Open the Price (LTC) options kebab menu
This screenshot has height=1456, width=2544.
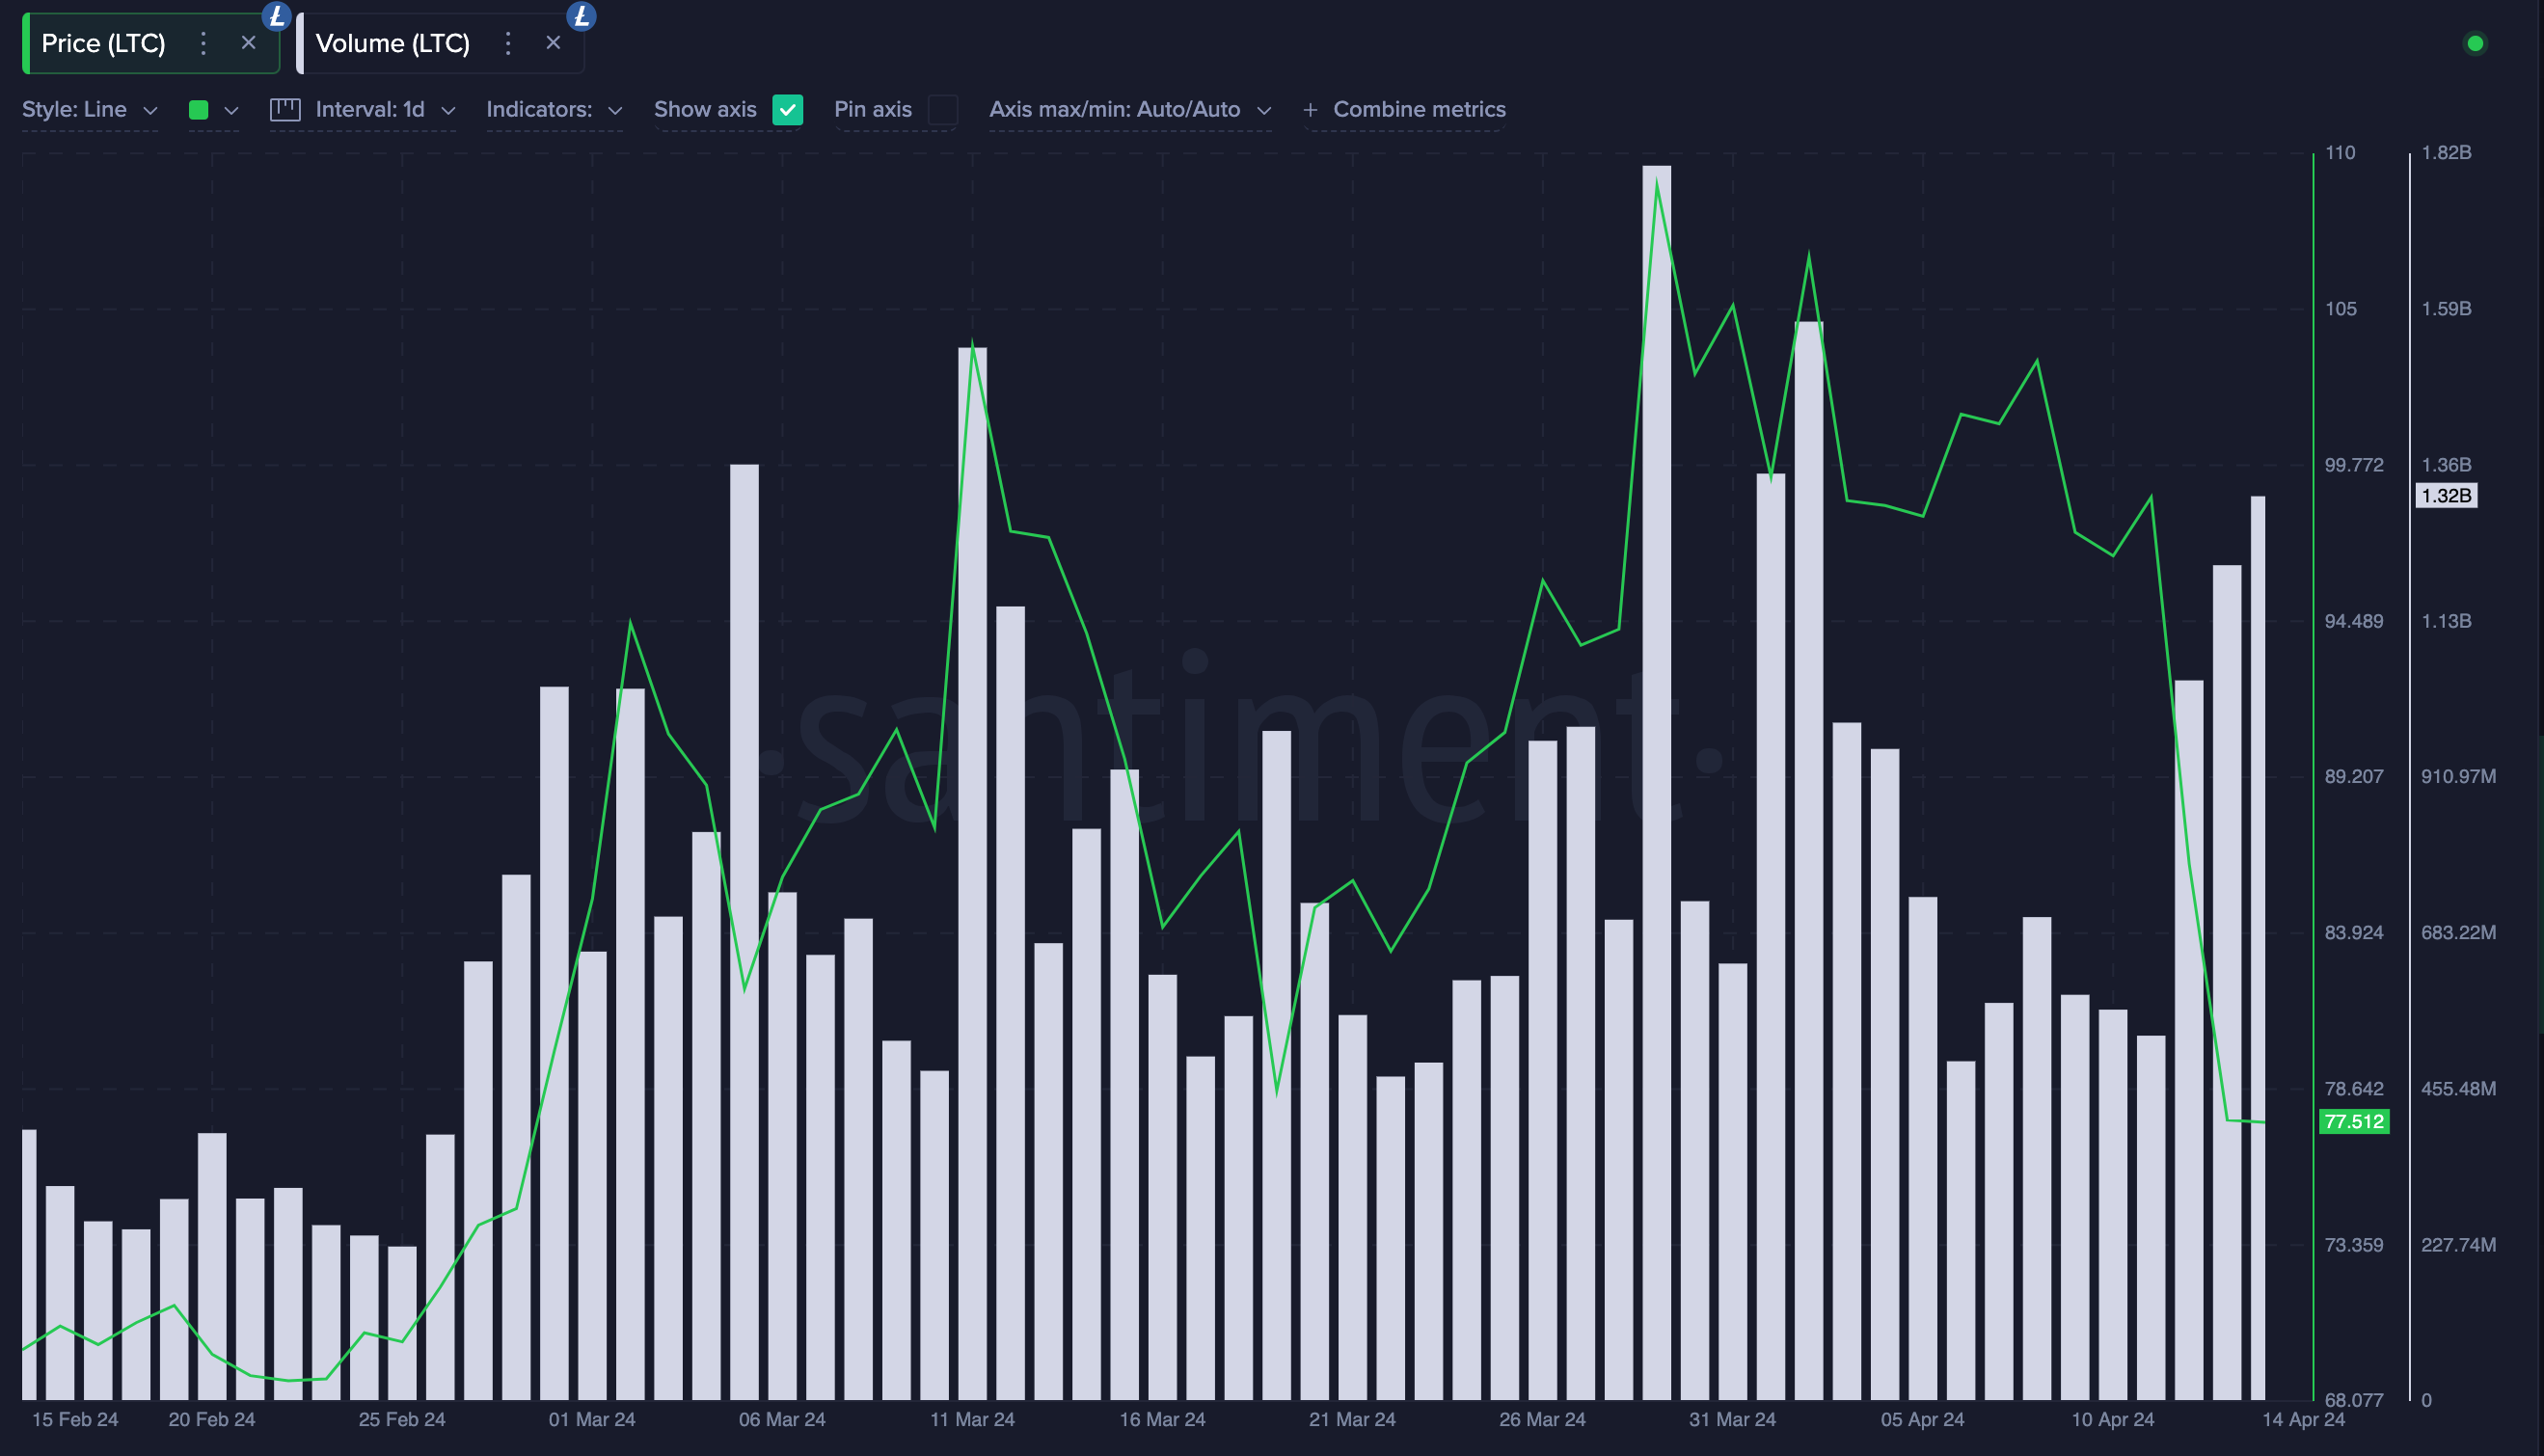point(203,43)
